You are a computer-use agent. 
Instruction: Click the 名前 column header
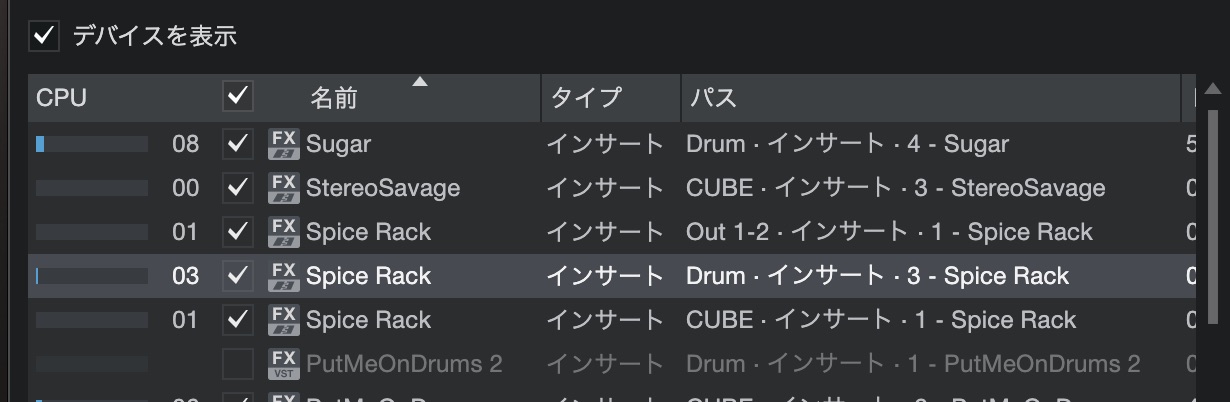pos(334,98)
